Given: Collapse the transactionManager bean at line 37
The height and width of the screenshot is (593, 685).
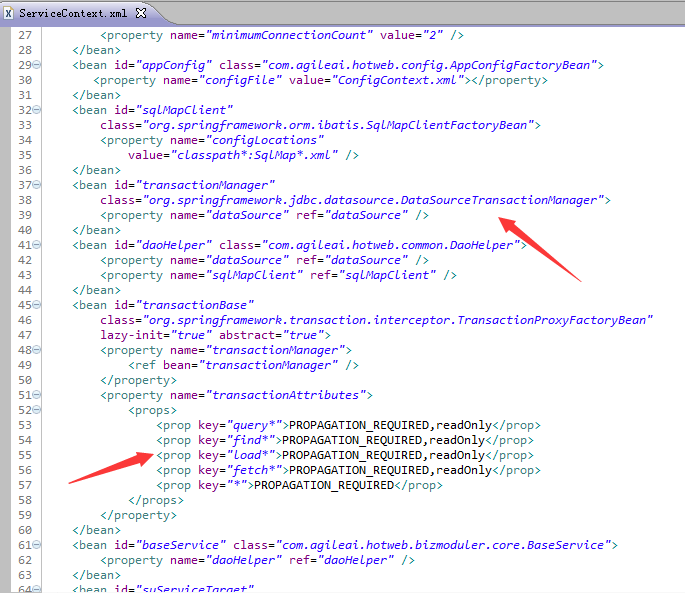Looking at the screenshot, I should click(37, 185).
